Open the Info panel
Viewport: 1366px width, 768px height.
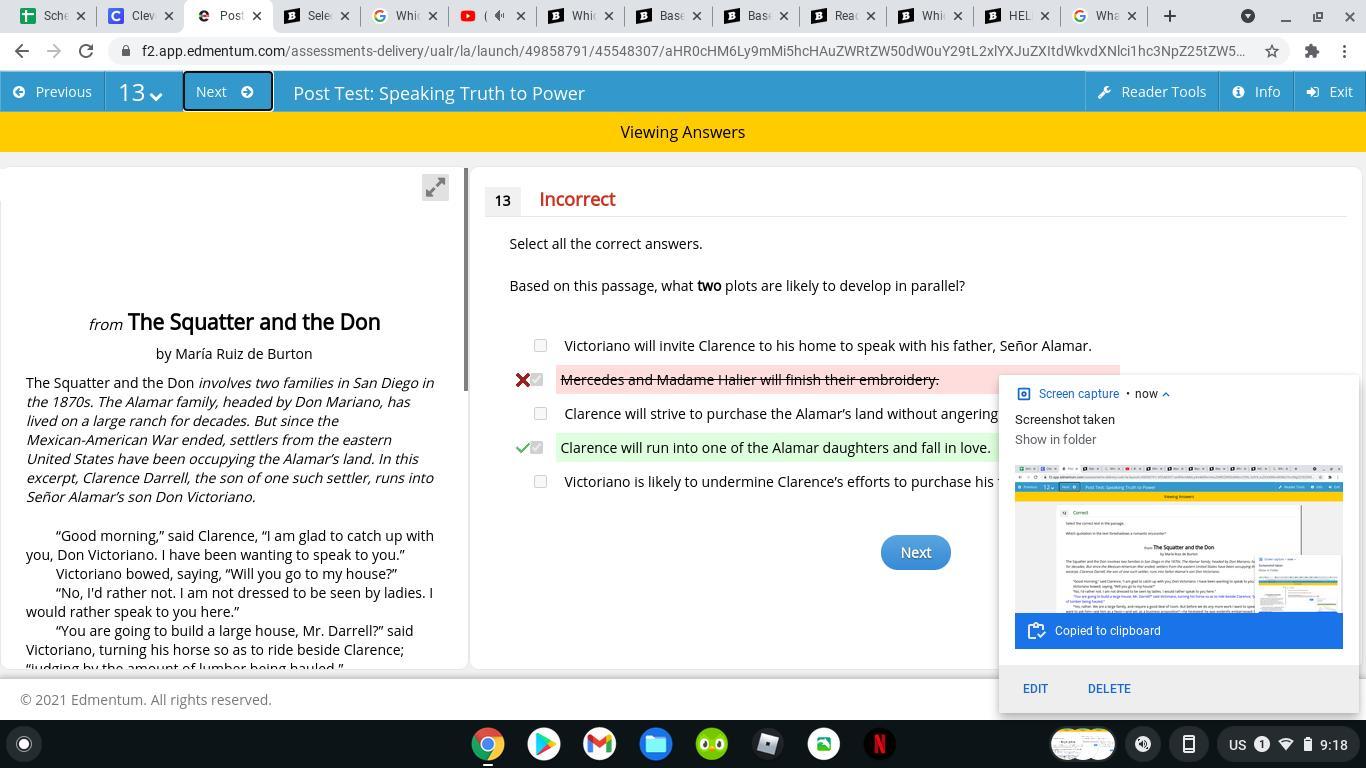[1256, 92]
